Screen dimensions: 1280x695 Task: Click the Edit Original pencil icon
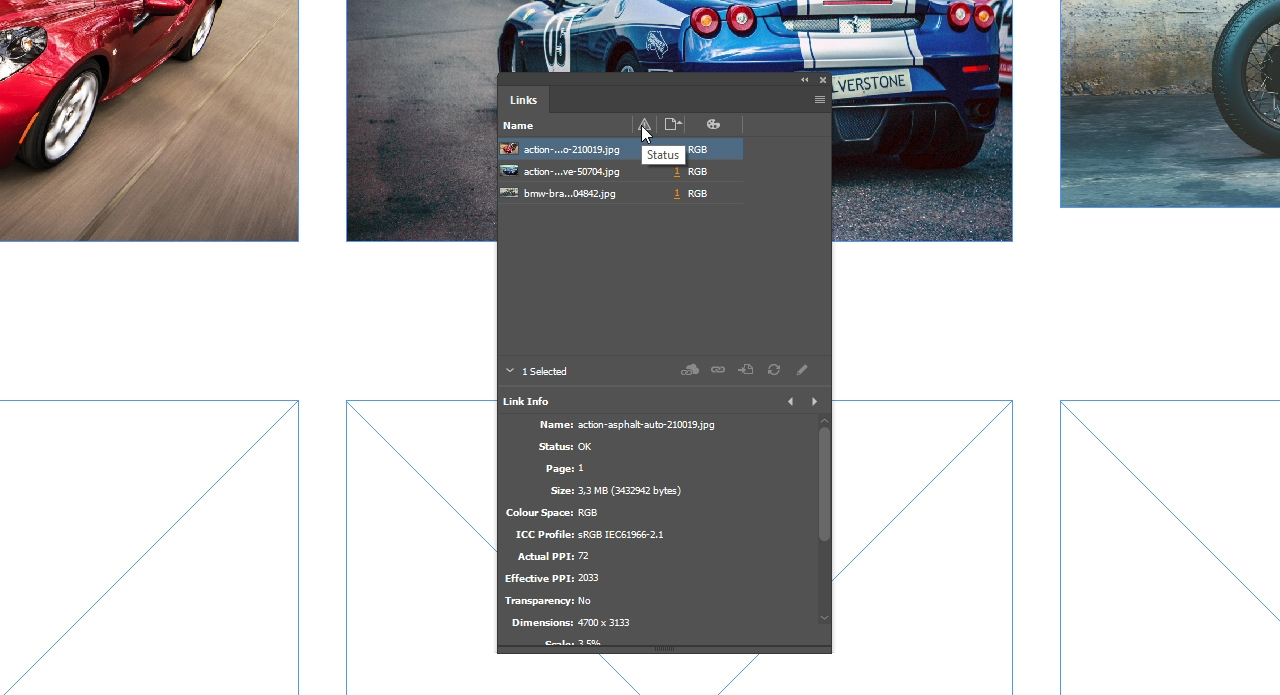coord(802,370)
